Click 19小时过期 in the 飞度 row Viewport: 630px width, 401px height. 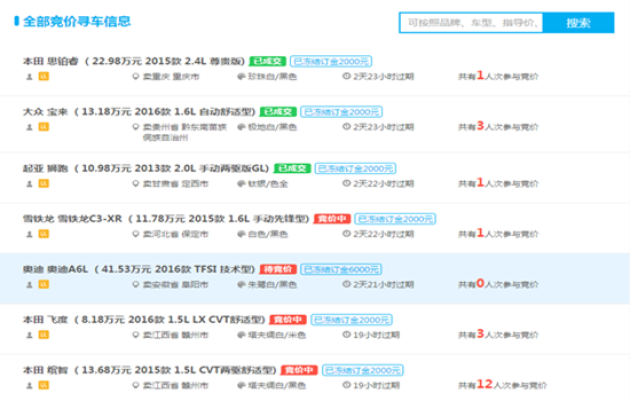(x=376, y=335)
